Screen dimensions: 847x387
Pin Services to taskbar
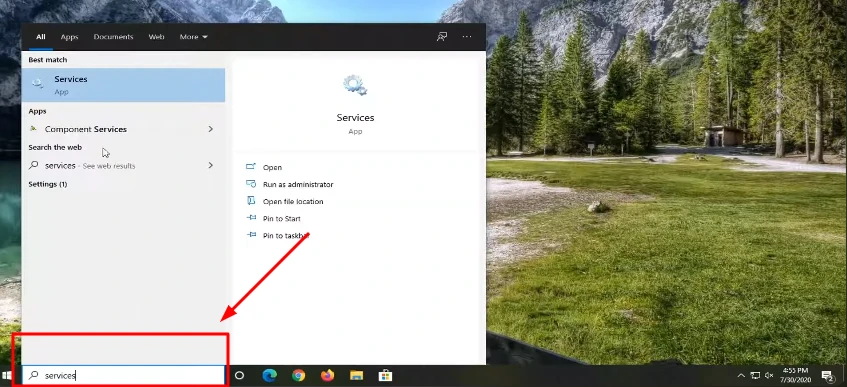(x=286, y=236)
